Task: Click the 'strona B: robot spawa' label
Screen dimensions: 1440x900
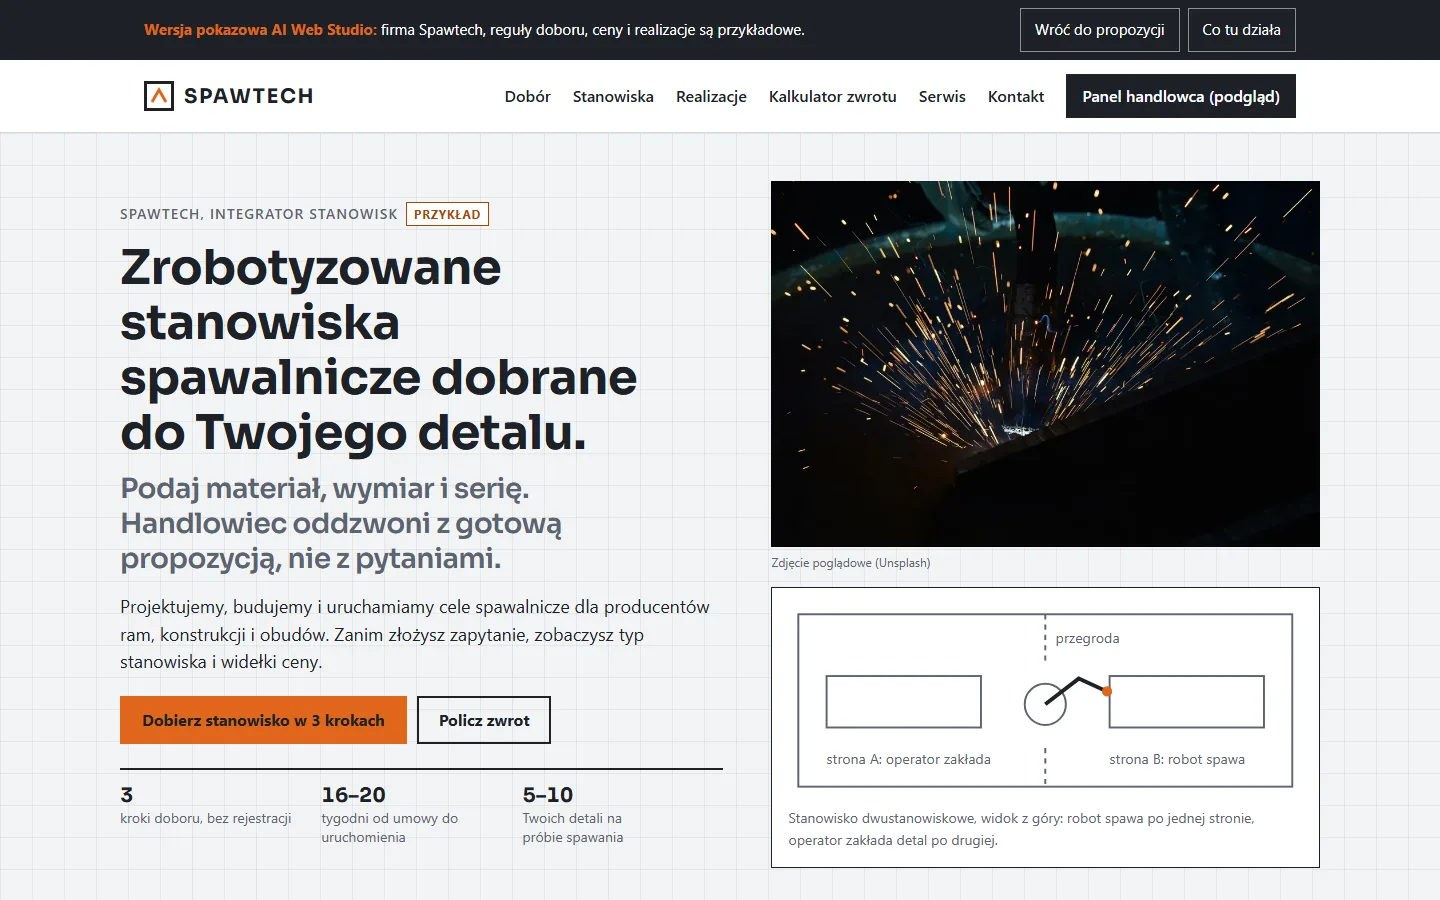Action: coord(1177,759)
